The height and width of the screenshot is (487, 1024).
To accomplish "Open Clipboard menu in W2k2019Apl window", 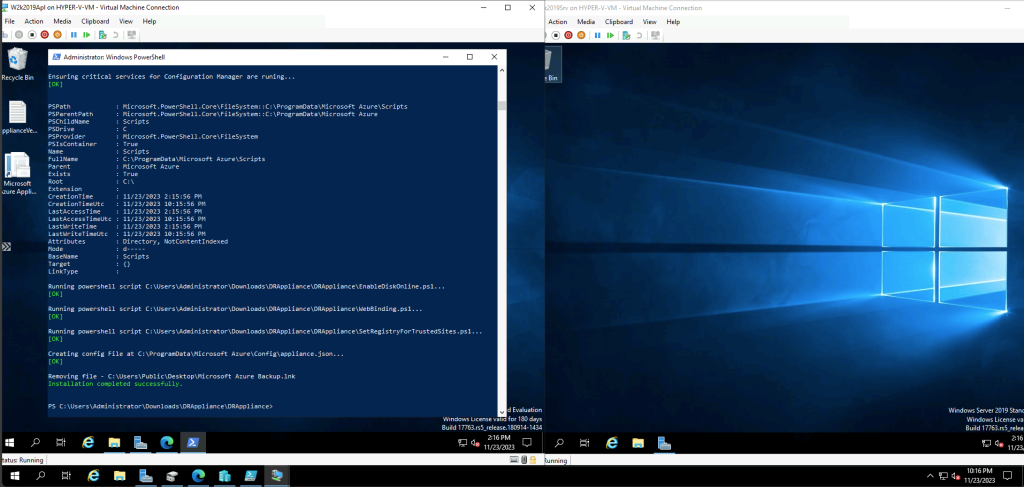I will 95,22.
